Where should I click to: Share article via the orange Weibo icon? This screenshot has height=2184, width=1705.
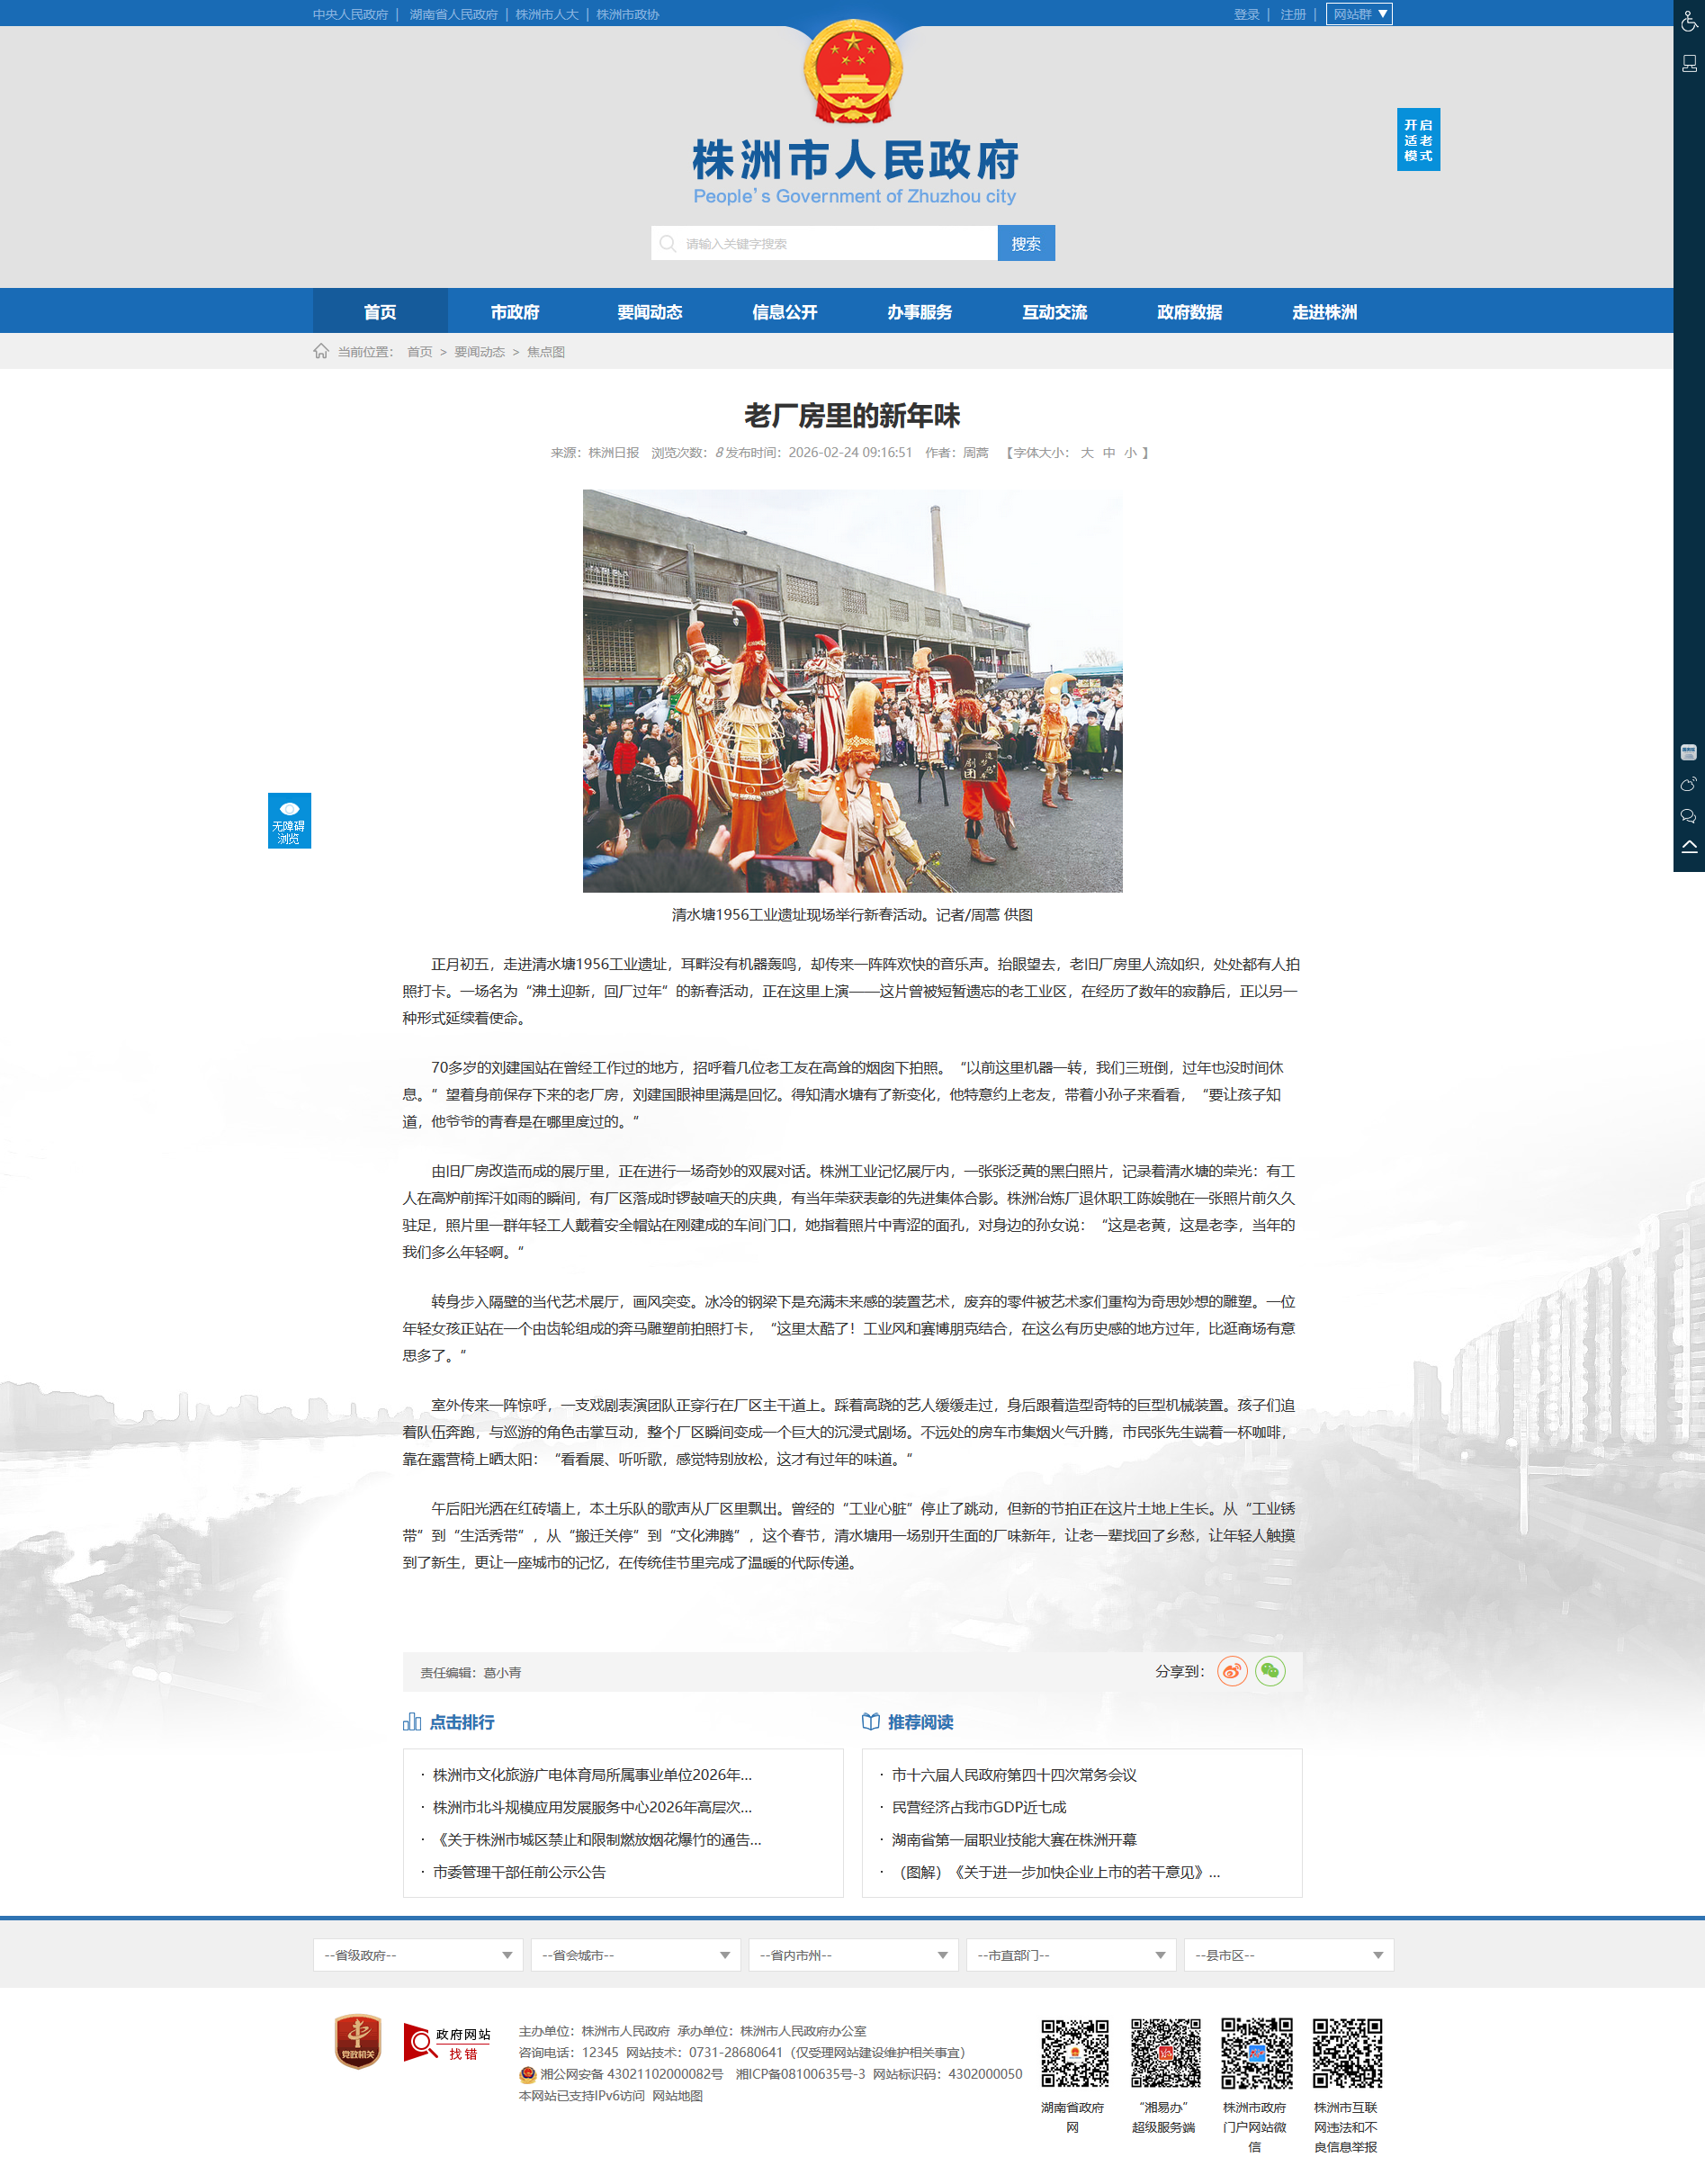pos(1232,1671)
